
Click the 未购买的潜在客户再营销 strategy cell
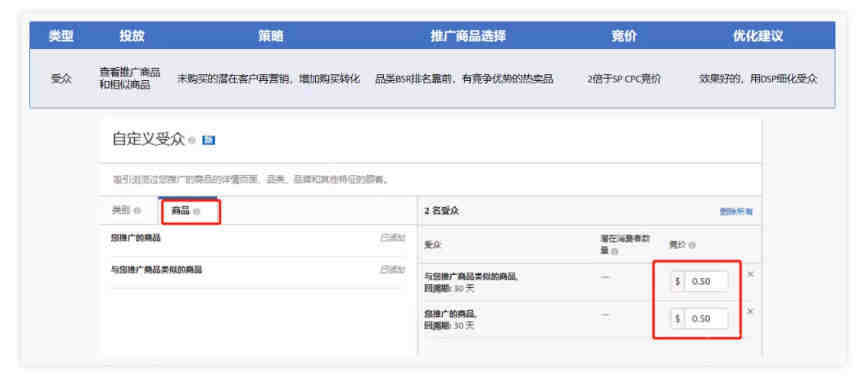click(268, 79)
